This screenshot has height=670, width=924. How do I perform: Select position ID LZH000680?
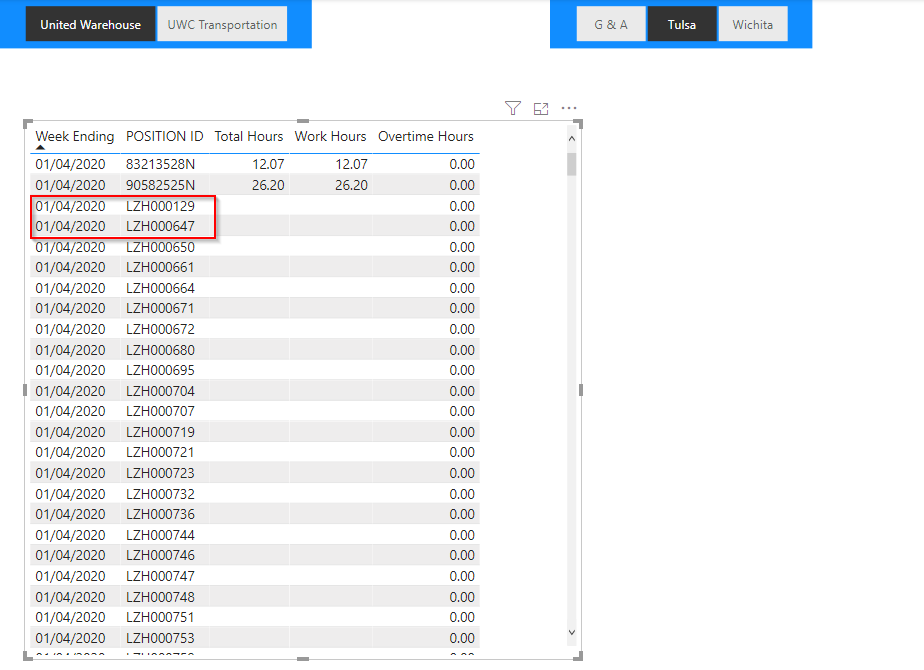pos(160,350)
